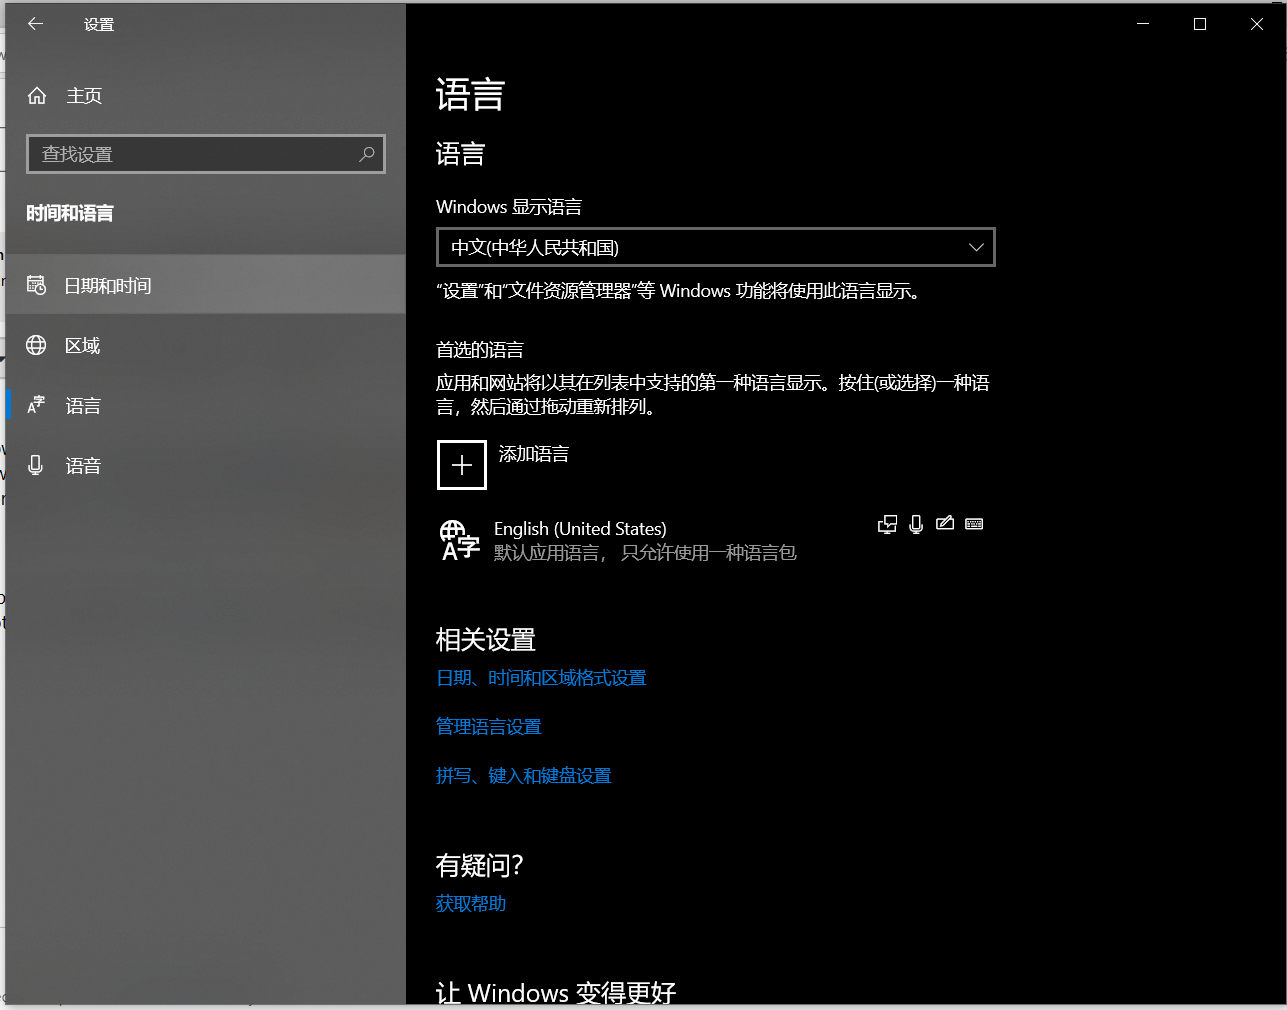Open 管理语言设置 link
Image resolution: width=1287 pixels, height=1010 pixels.
pos(488,727)
